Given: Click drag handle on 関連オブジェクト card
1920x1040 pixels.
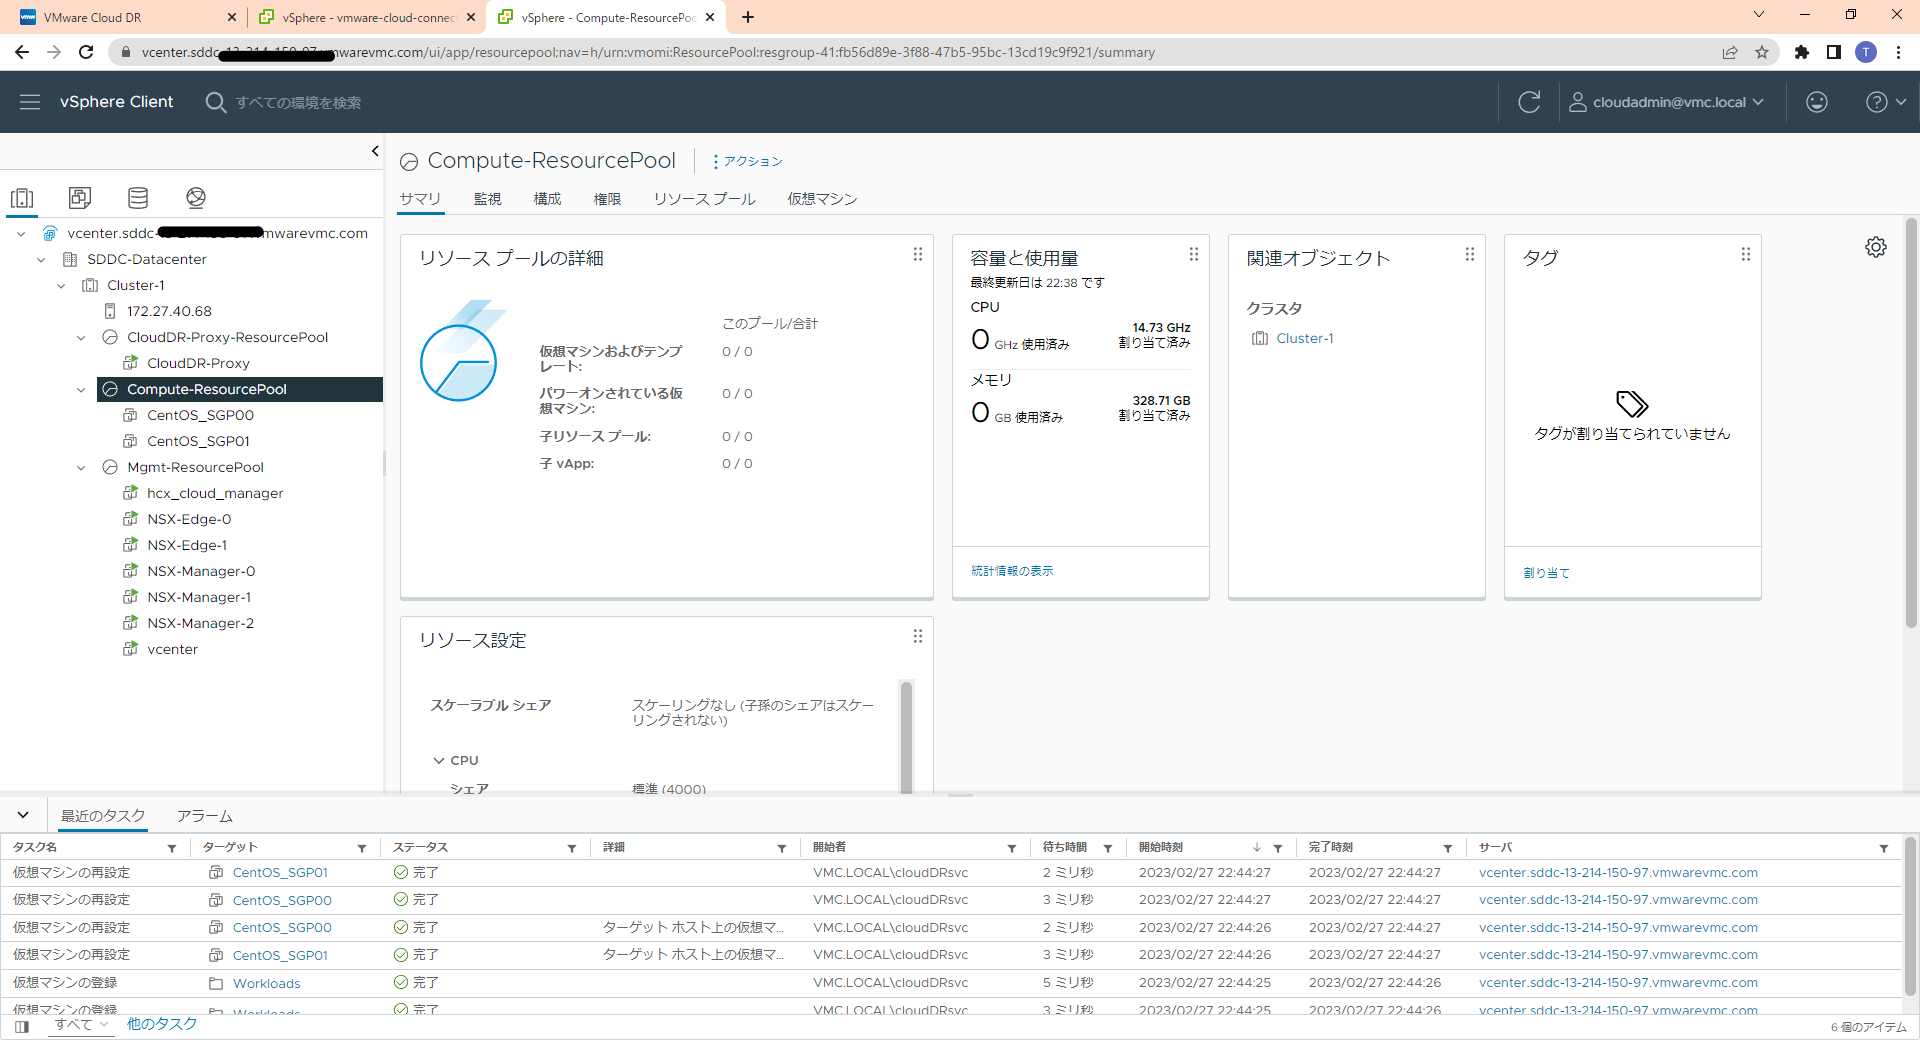Looking at the screenshot, I should (1470, 254).
